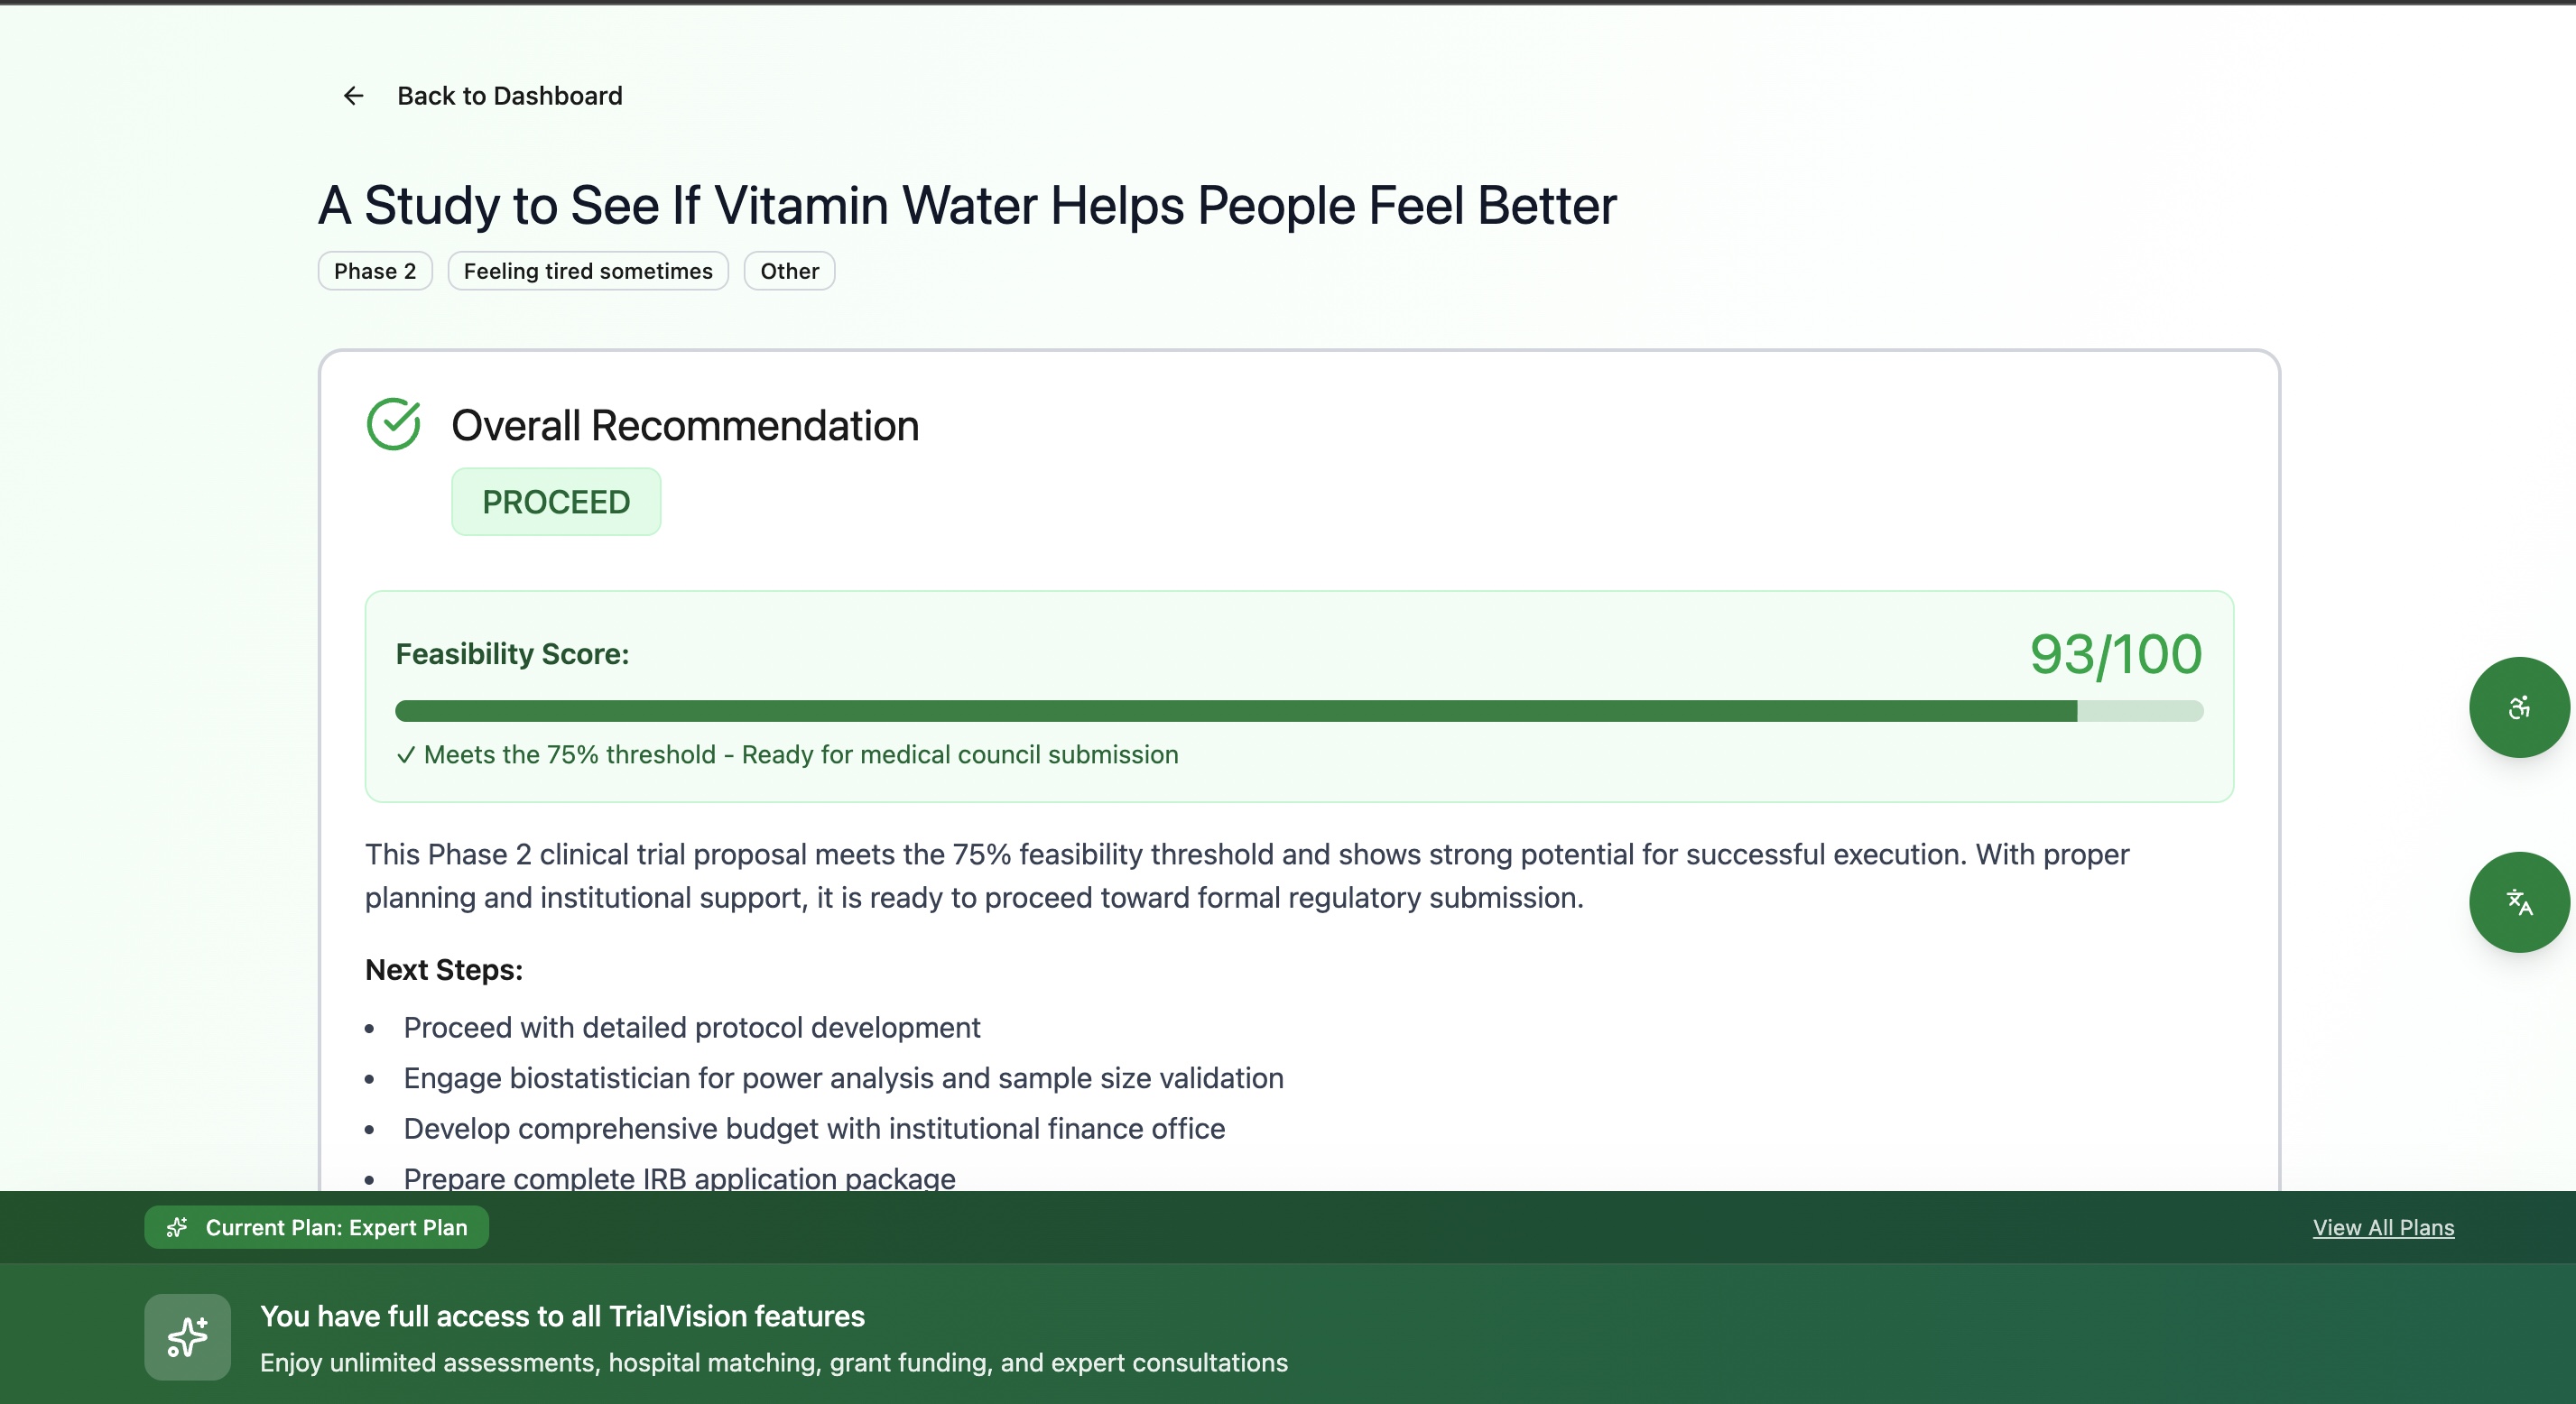Click the 93/100 feasibility score value

2115,654
